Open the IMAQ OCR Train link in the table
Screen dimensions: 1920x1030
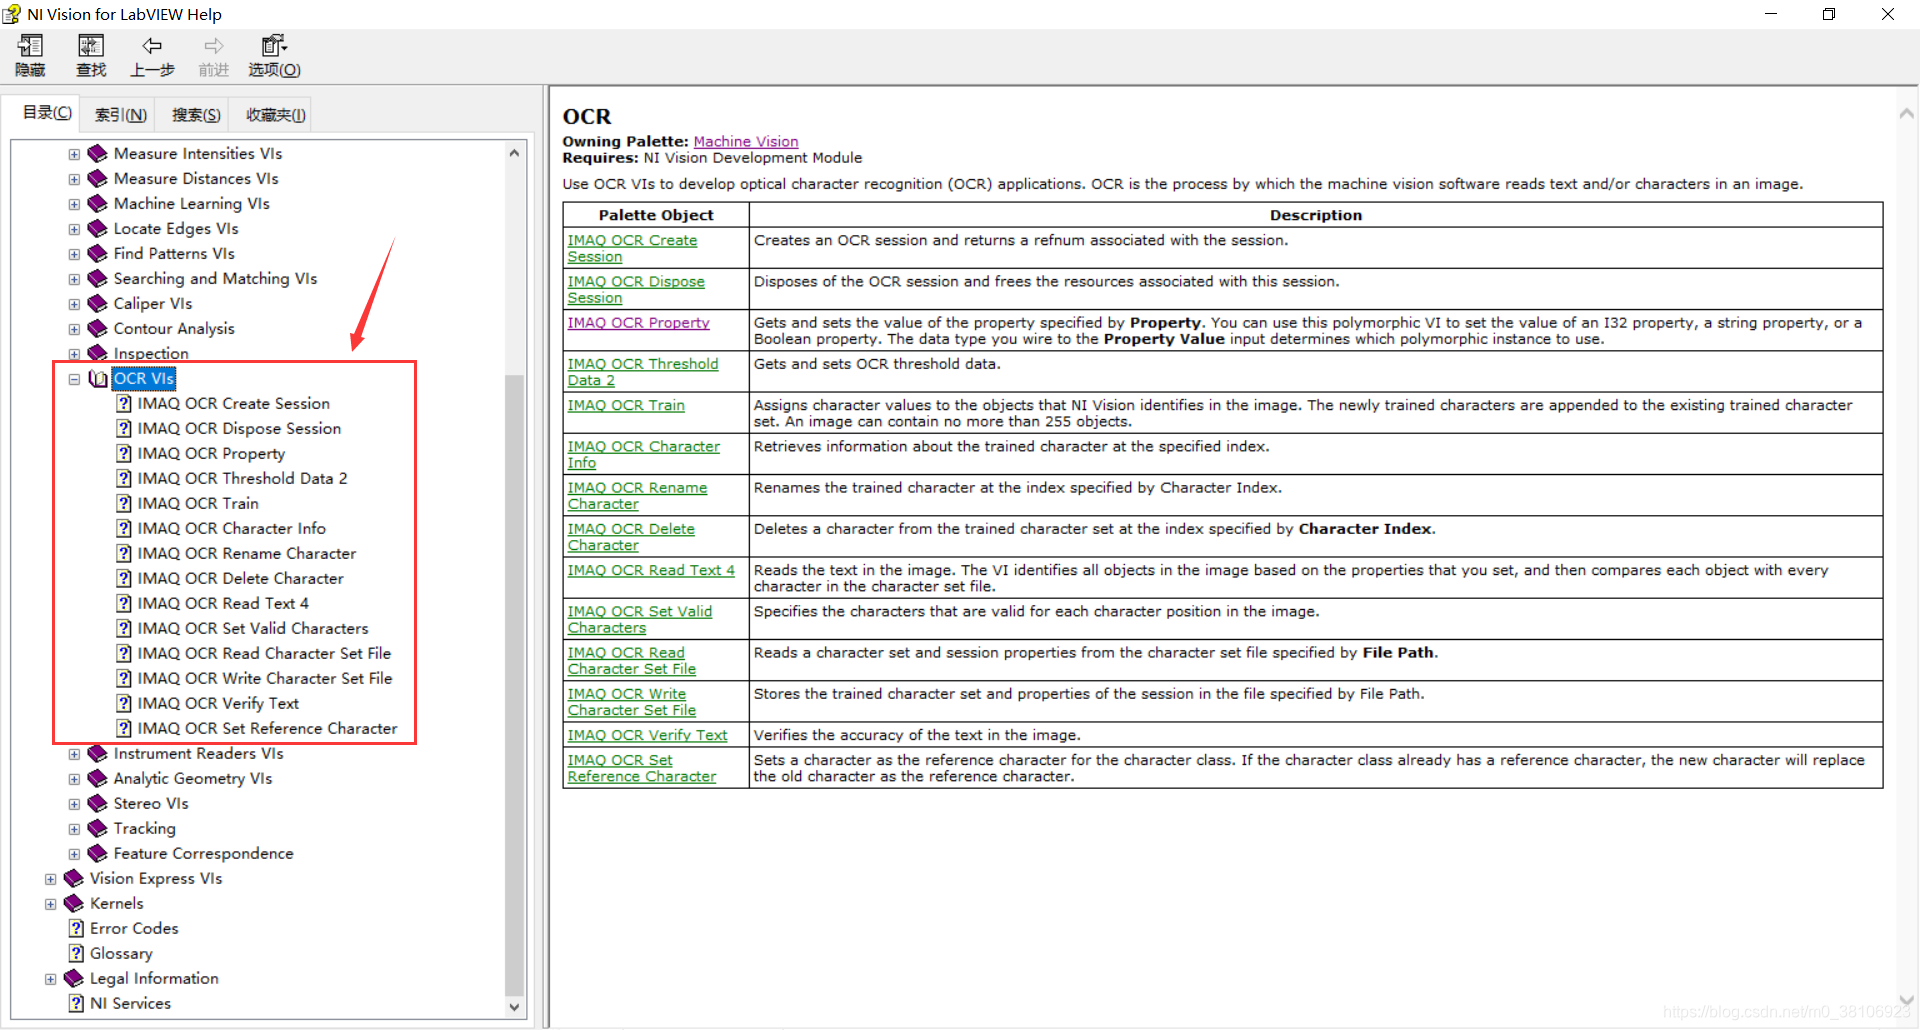[626, 405]
